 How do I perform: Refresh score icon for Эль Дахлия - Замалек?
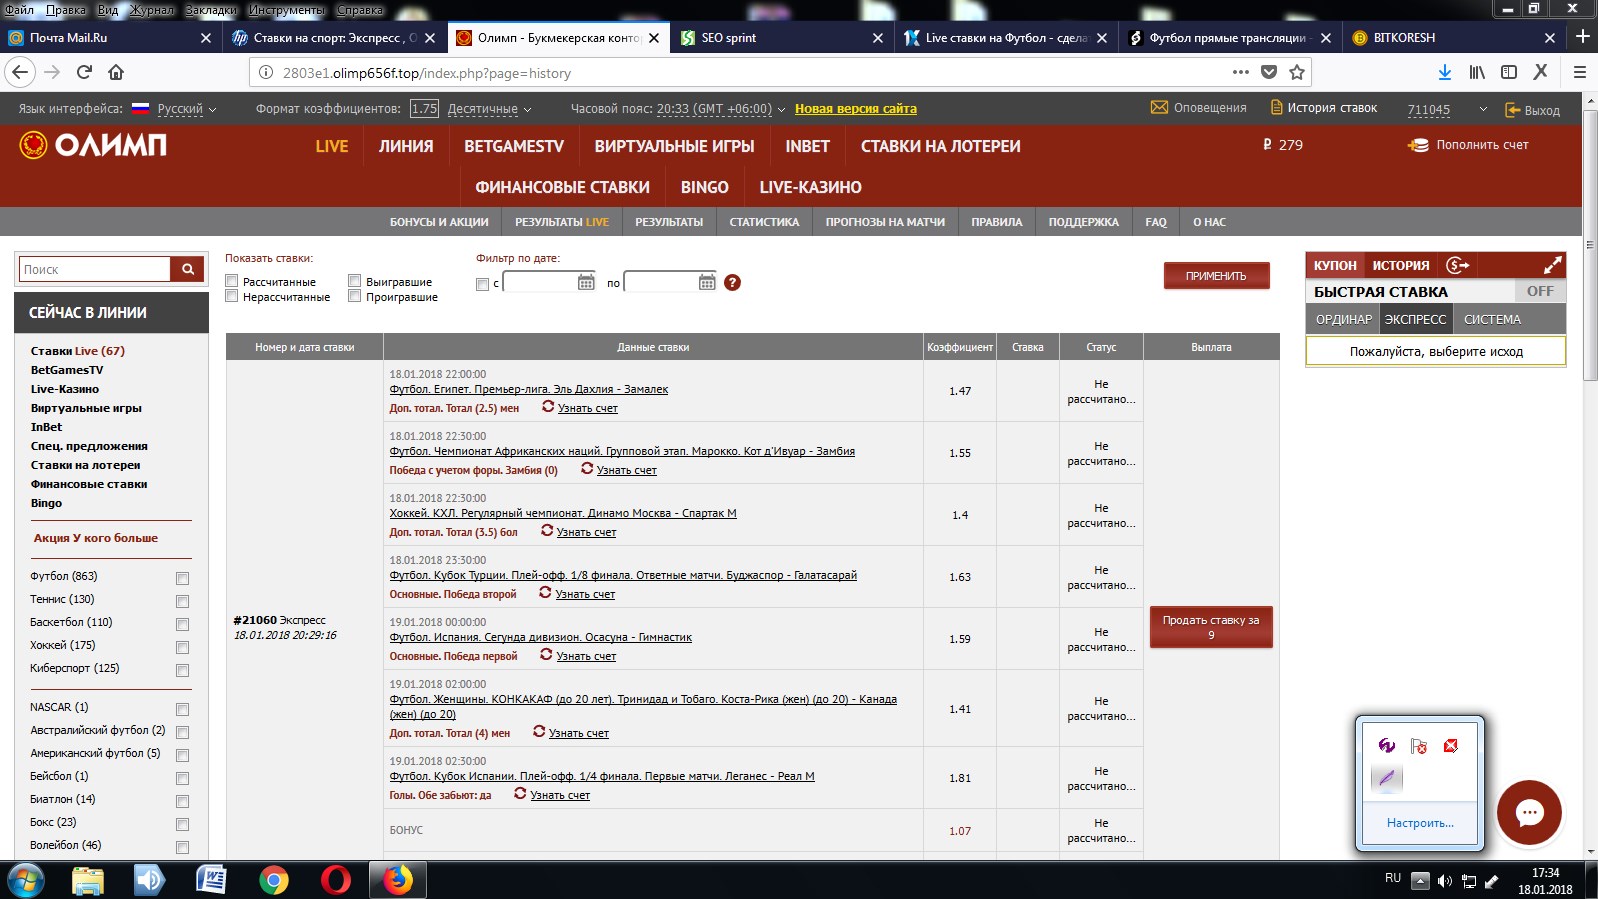point(548,407)
